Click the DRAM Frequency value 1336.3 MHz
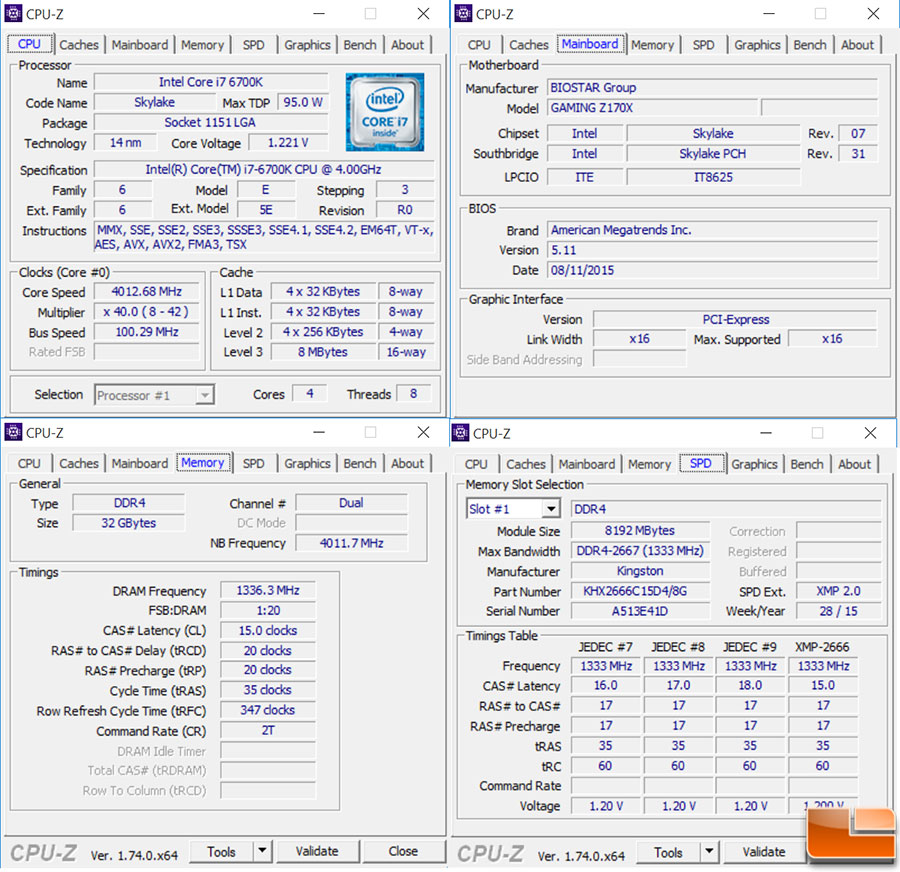 pyautogui.click(x=268, y=590)
